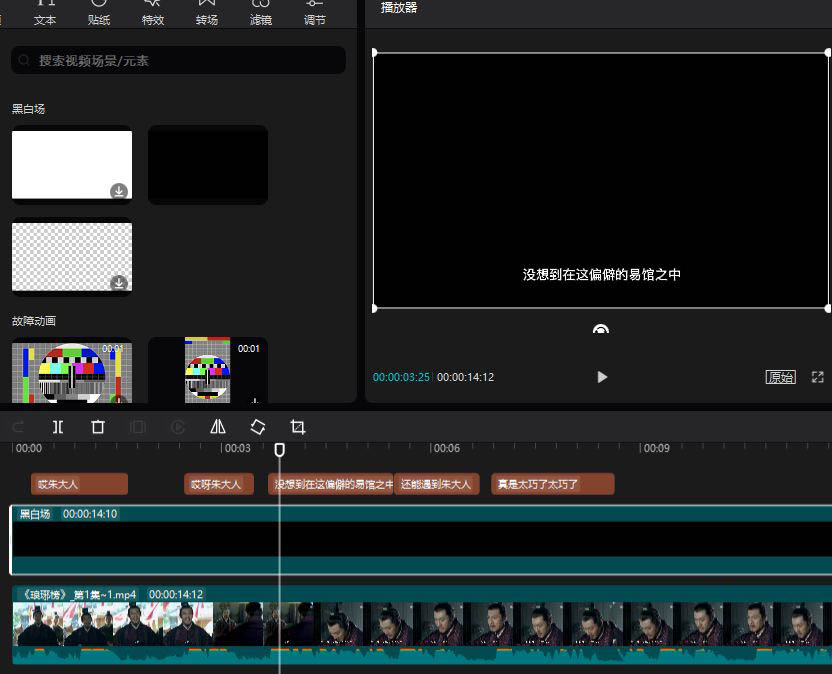The image size is (832, 674).
Task: Click the search 搜索视频场景/元素 input field
Action: pyautogui.click(x=178, y=60)
